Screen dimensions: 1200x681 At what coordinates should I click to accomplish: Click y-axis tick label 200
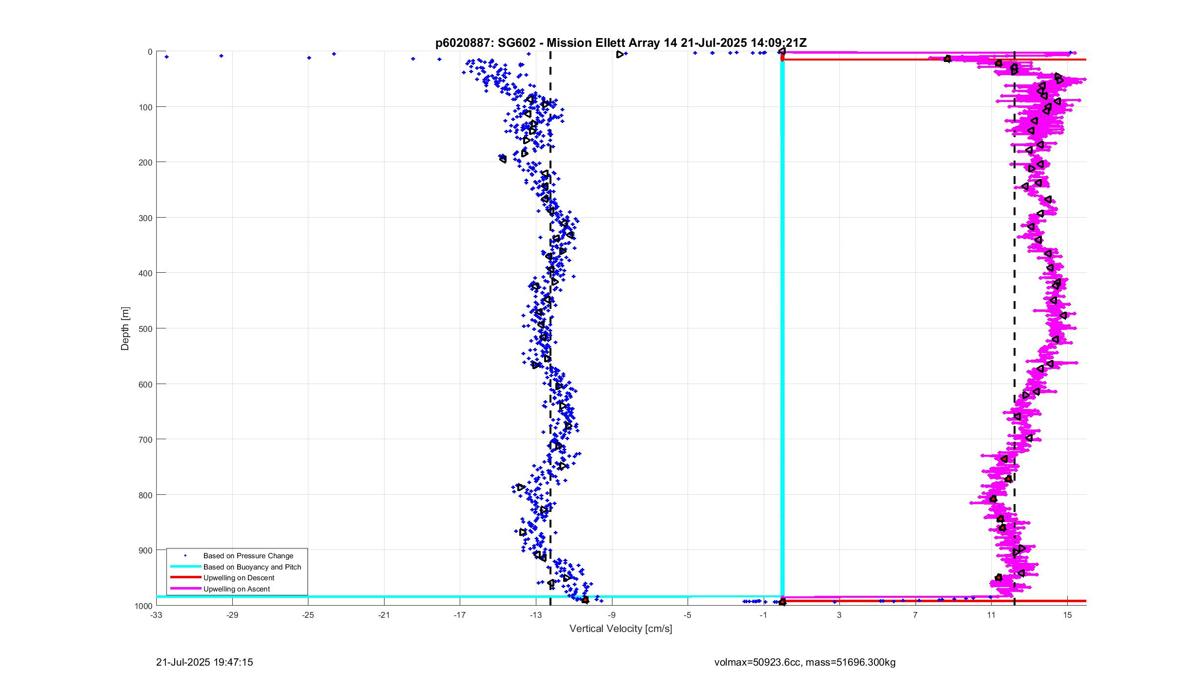coord(144,162)
